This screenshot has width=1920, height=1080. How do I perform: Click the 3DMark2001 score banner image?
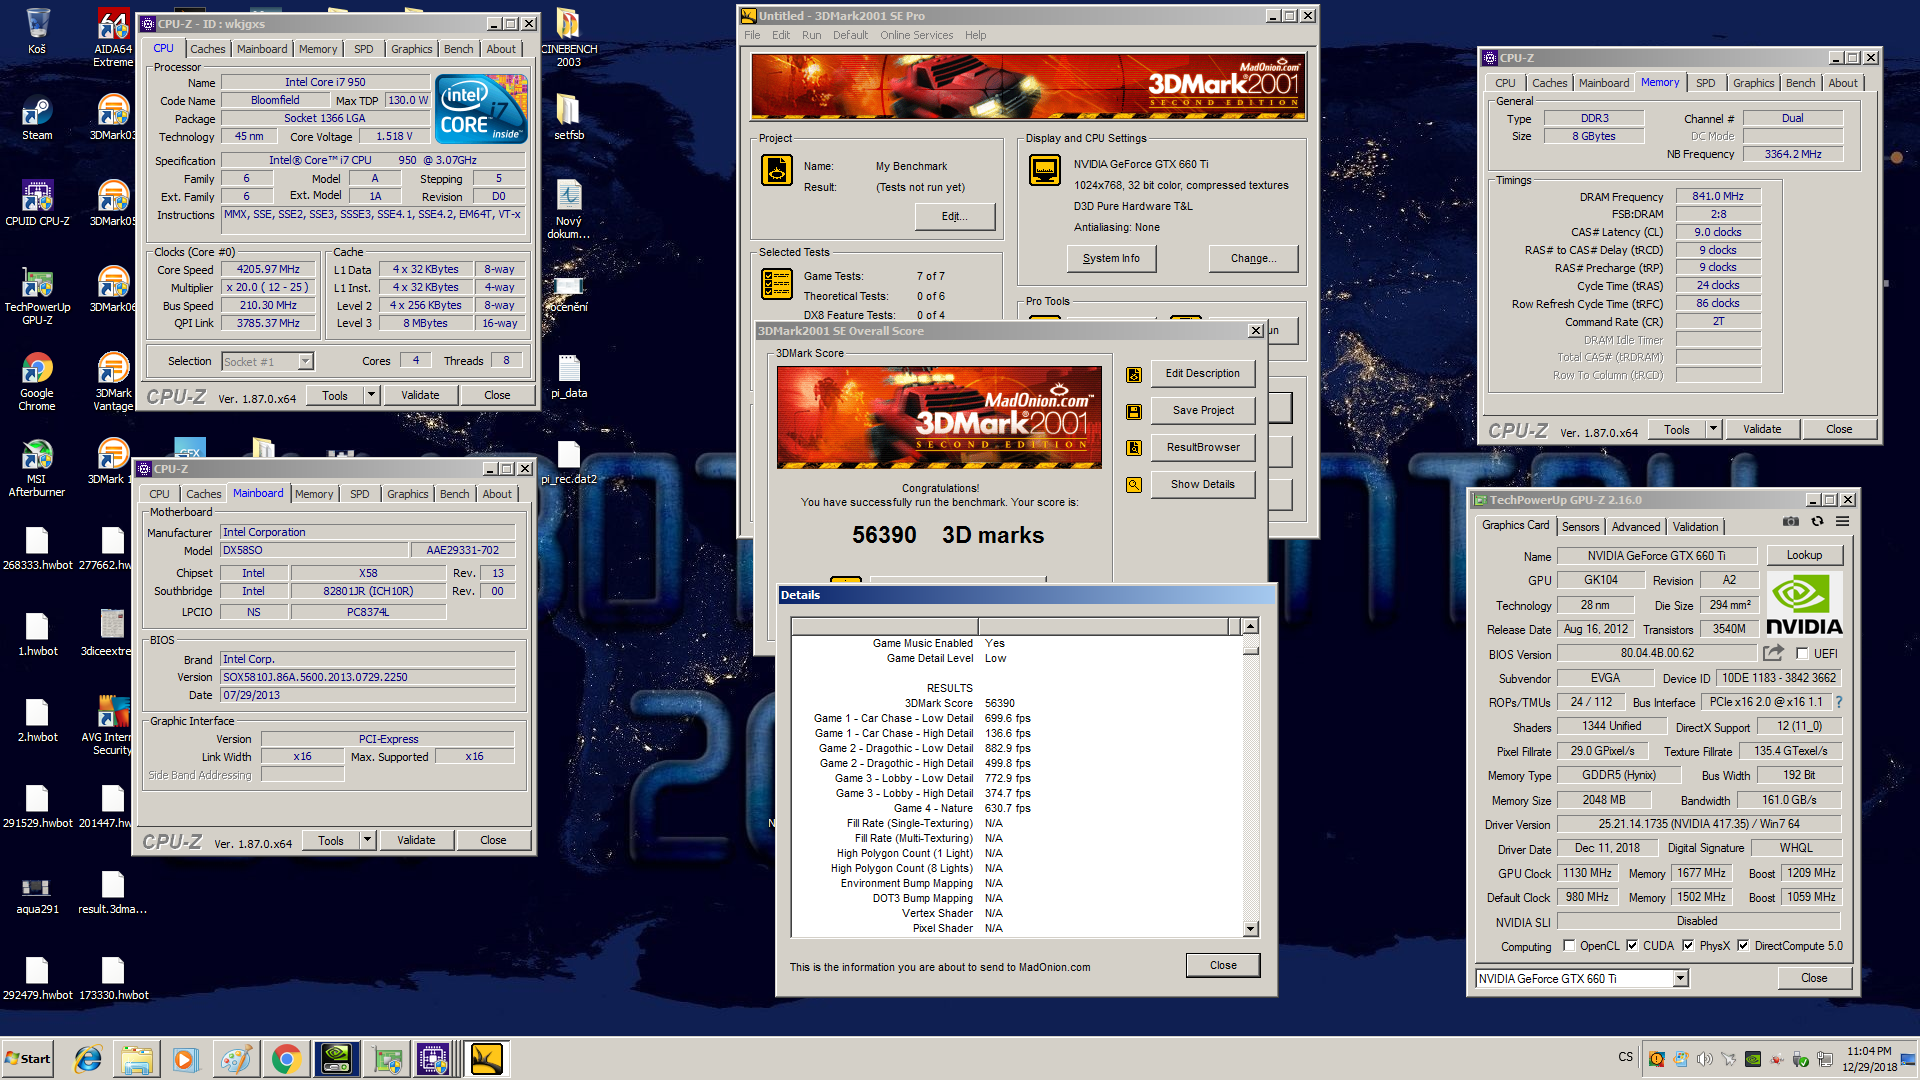click(x=939, y=417)
